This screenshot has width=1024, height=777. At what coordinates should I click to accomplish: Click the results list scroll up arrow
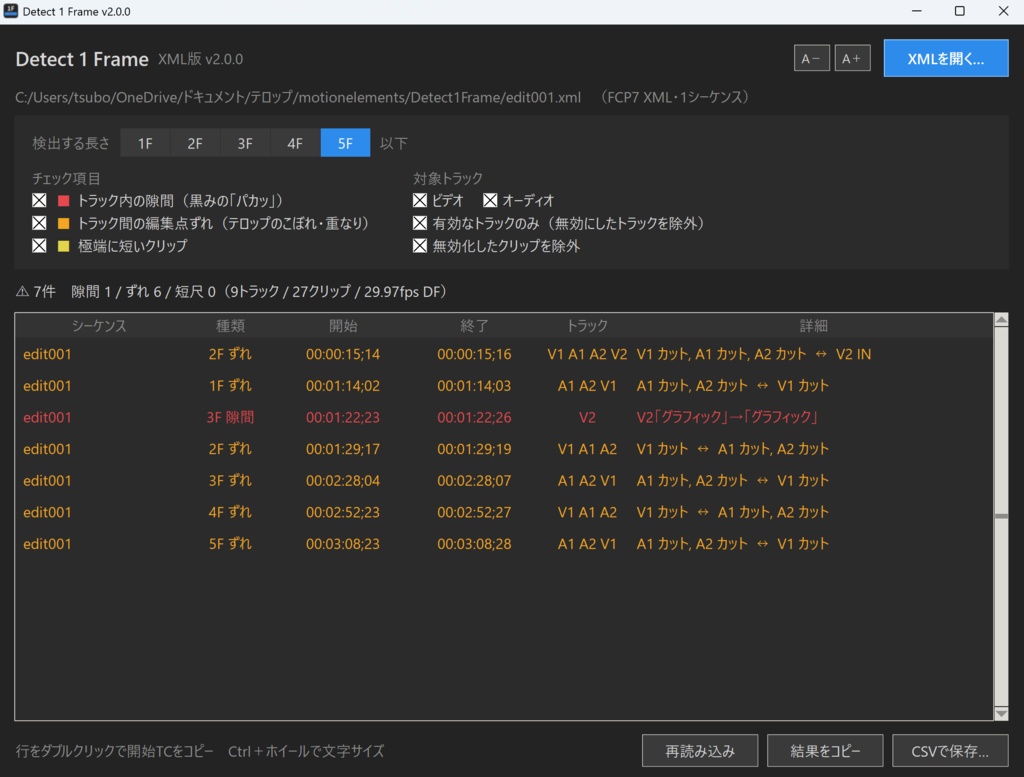point(1001,320)
